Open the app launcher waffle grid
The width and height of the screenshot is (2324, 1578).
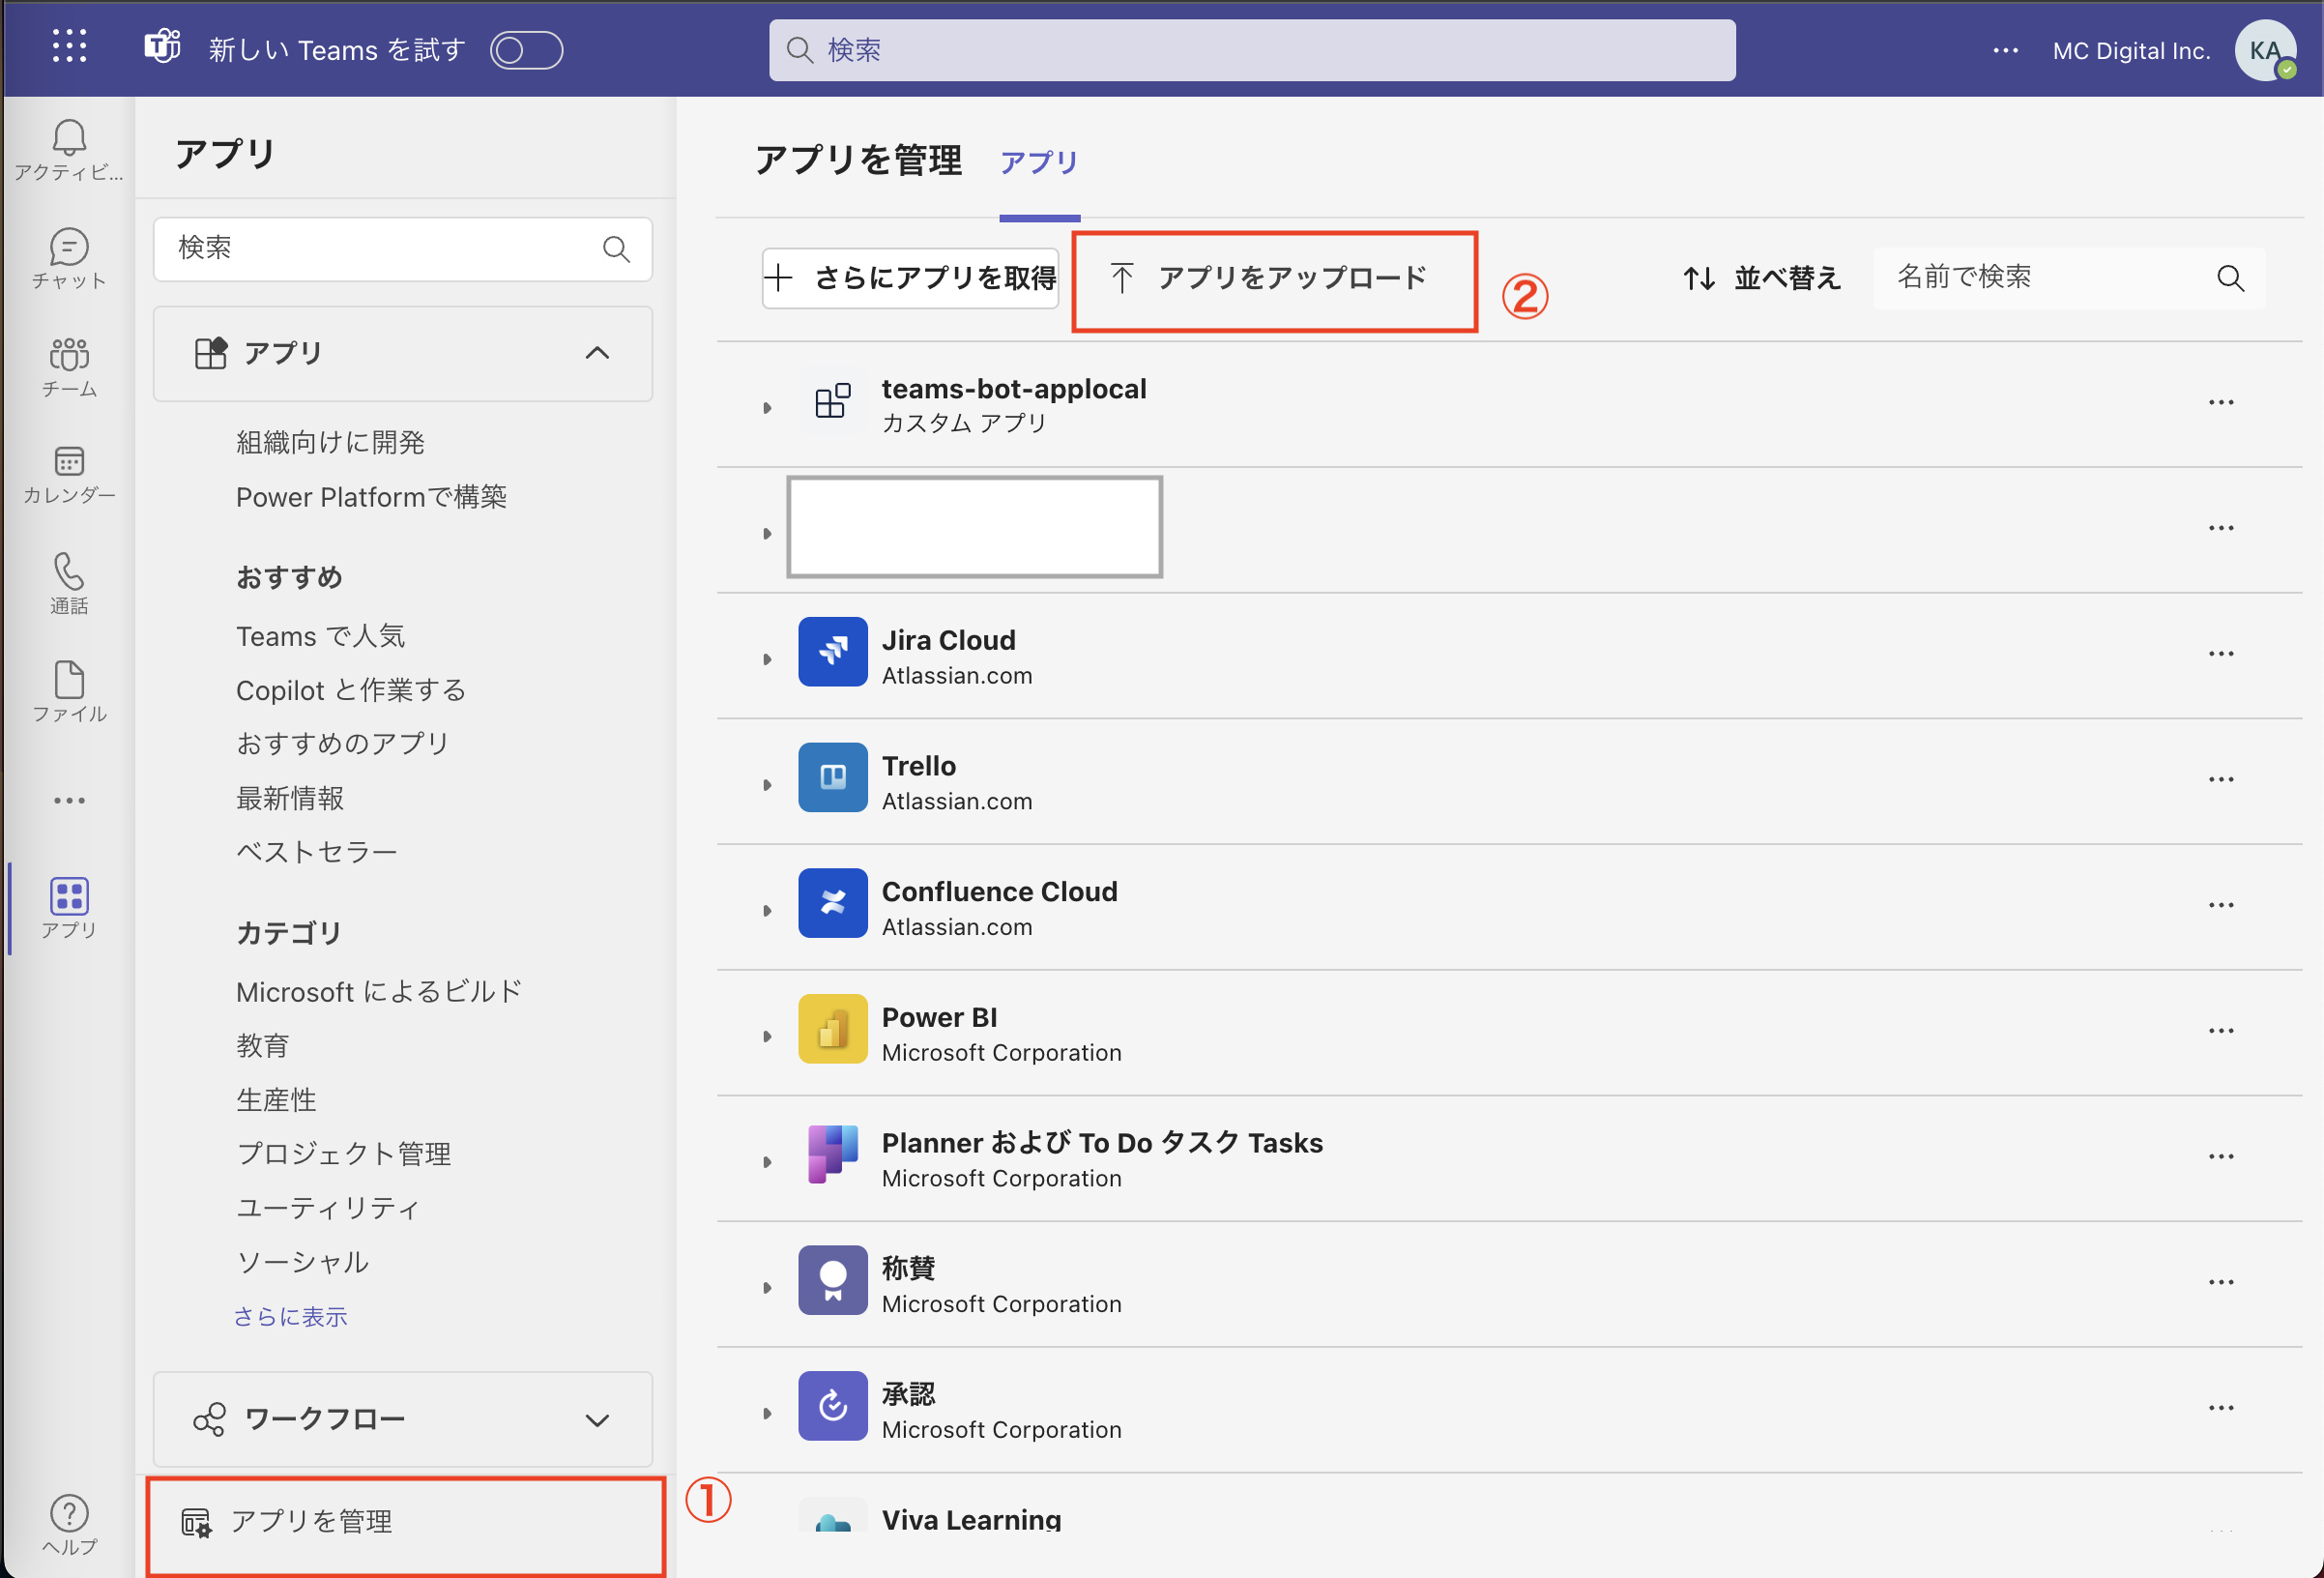69,47
